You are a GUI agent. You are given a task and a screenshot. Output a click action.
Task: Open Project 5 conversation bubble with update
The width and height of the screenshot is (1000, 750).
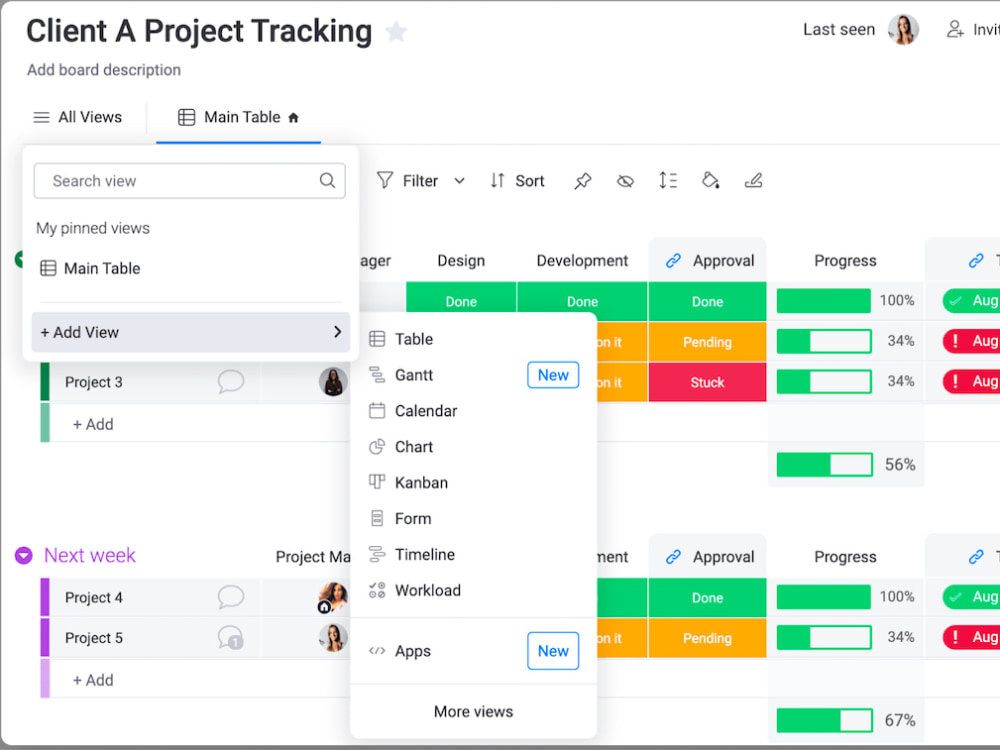tap(230, 638)
